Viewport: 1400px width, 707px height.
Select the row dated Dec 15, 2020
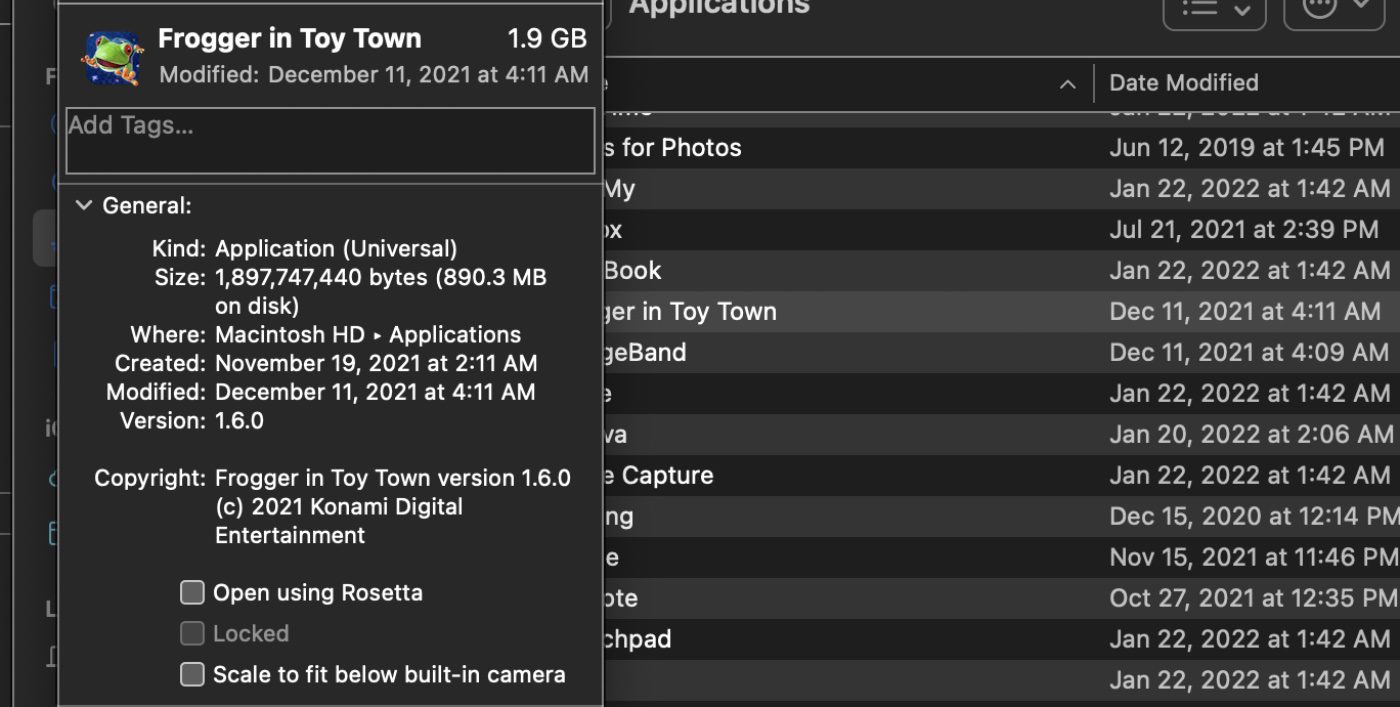coord(1000,517)
